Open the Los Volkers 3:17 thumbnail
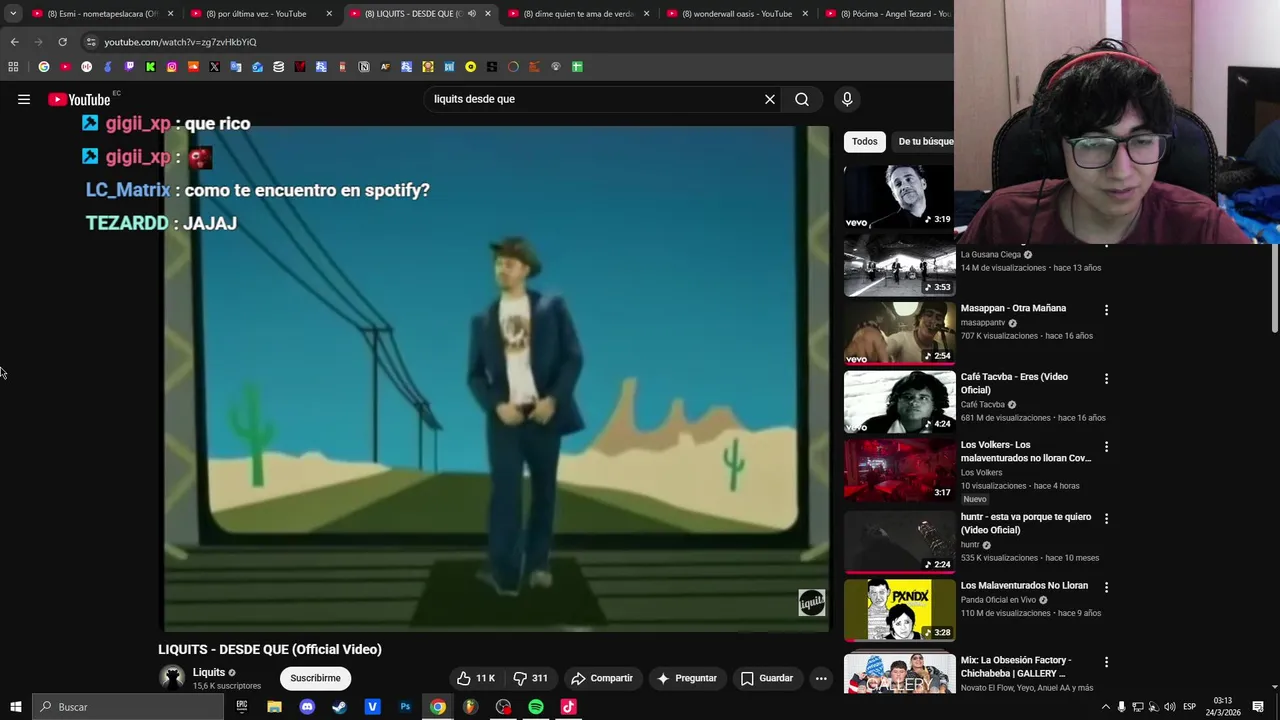This screenshot has width=1280, height=720. (899, 470)
